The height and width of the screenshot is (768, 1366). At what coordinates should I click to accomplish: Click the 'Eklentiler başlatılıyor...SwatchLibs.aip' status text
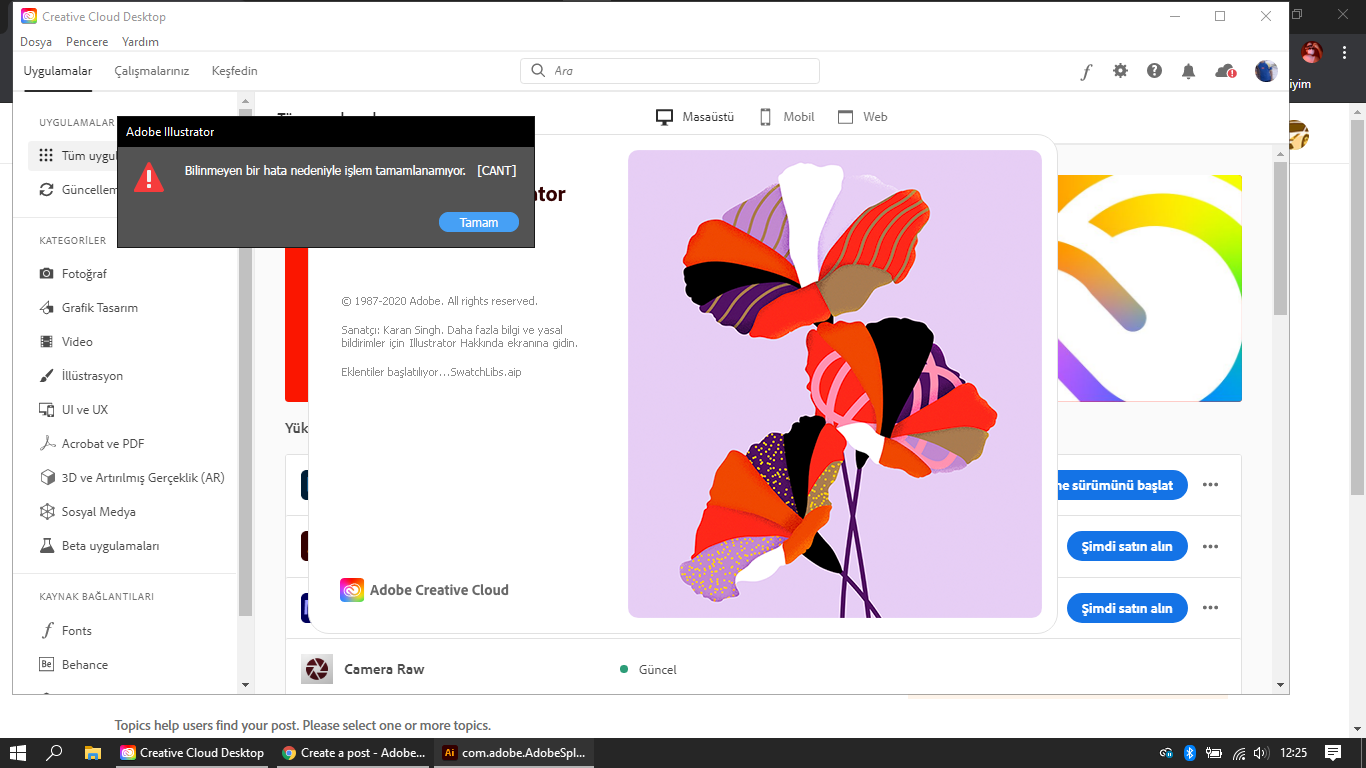pos(431,372)
